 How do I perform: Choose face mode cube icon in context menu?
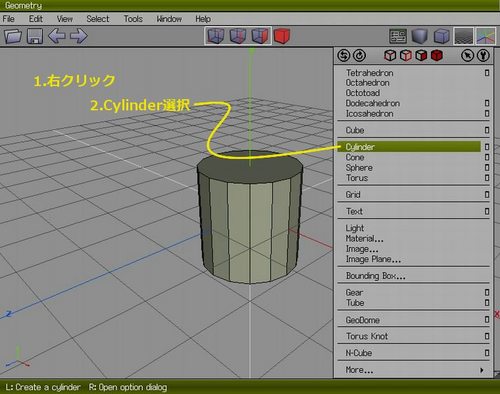point(421,56)
